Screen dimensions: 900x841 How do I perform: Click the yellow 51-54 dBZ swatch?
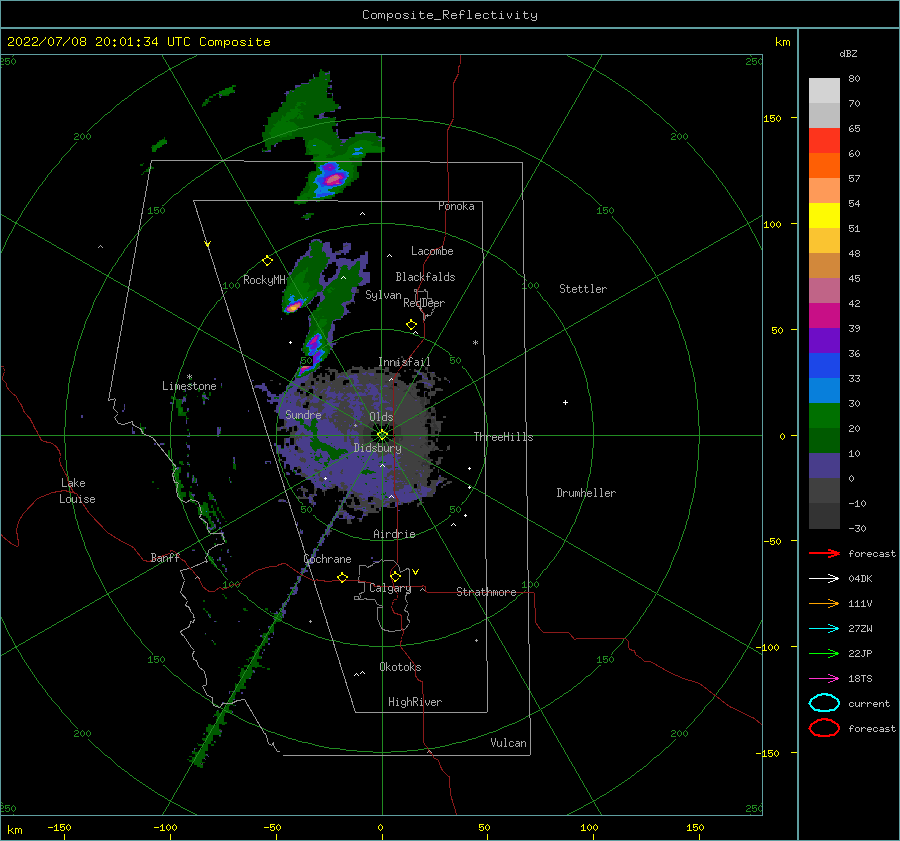click(x=824, y=216)
